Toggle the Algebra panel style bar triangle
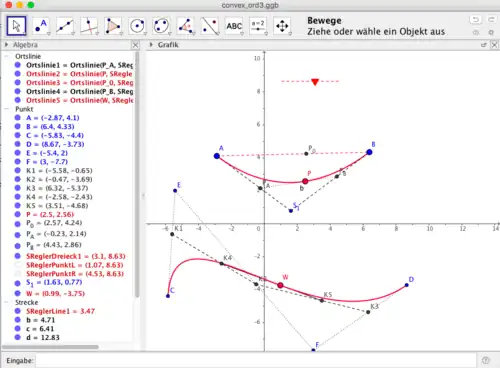The image size is (500, 368). (6, 45)
